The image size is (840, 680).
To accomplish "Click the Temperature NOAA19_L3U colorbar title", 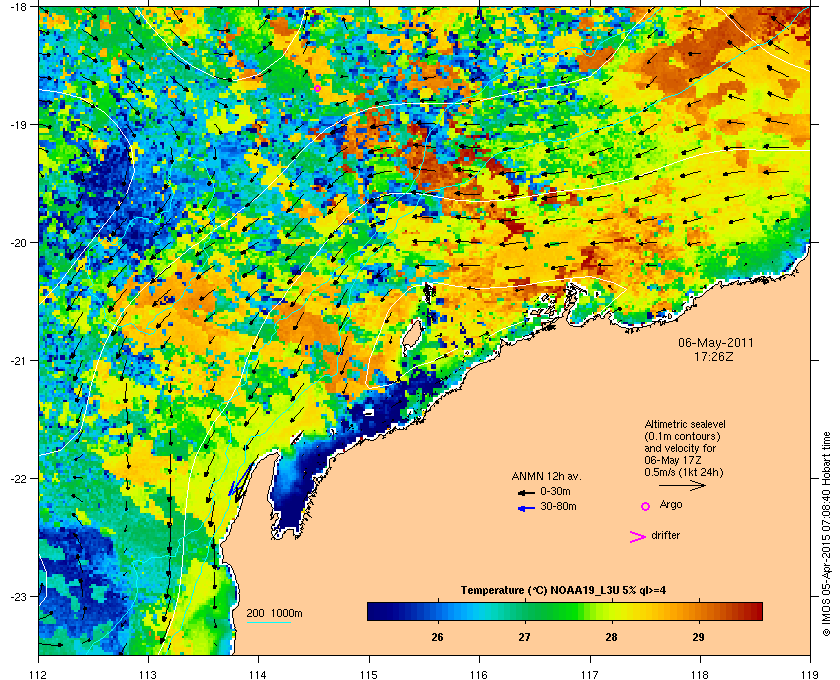I will [x=564, y=591].
